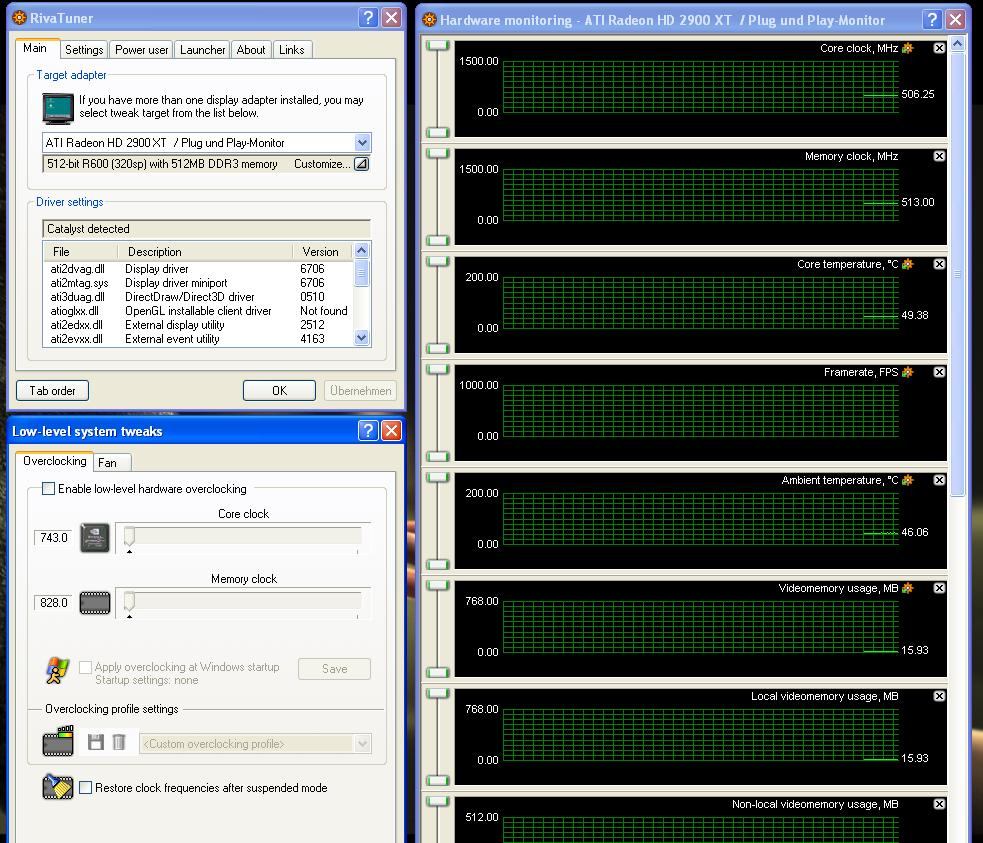Hide the Core clock graph with its X
Image resolution: width=983 pixels, height=843 pixels.
(x=939, y=48)
